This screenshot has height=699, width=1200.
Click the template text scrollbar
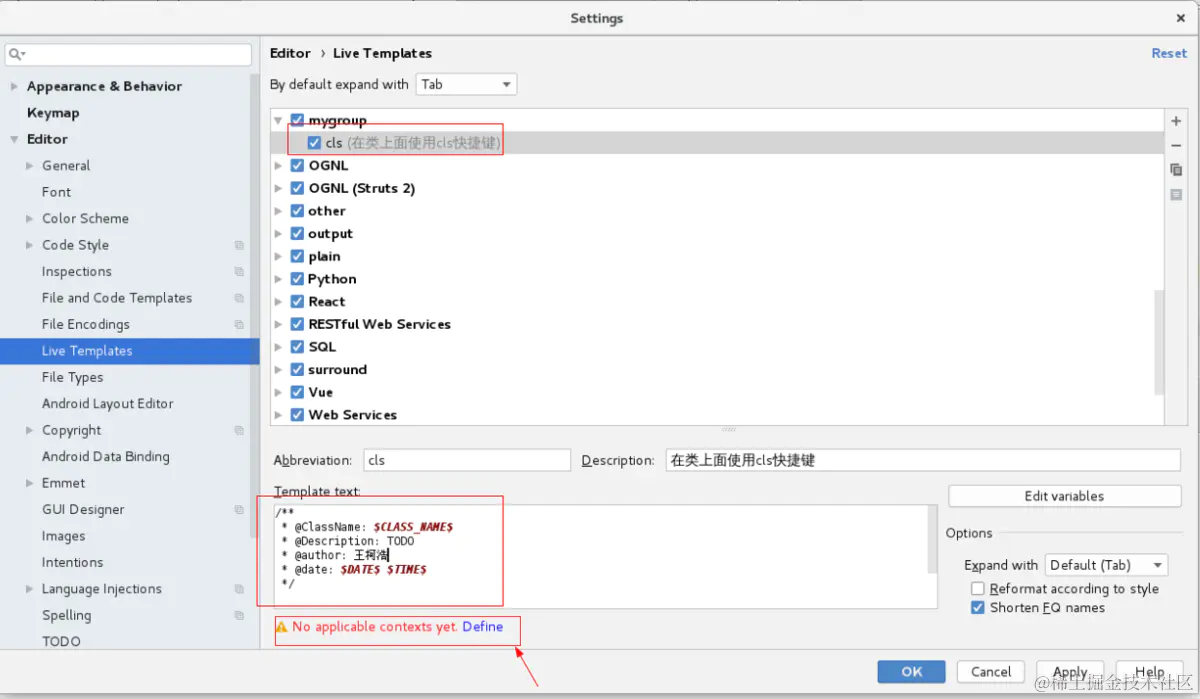click(933, 540)
